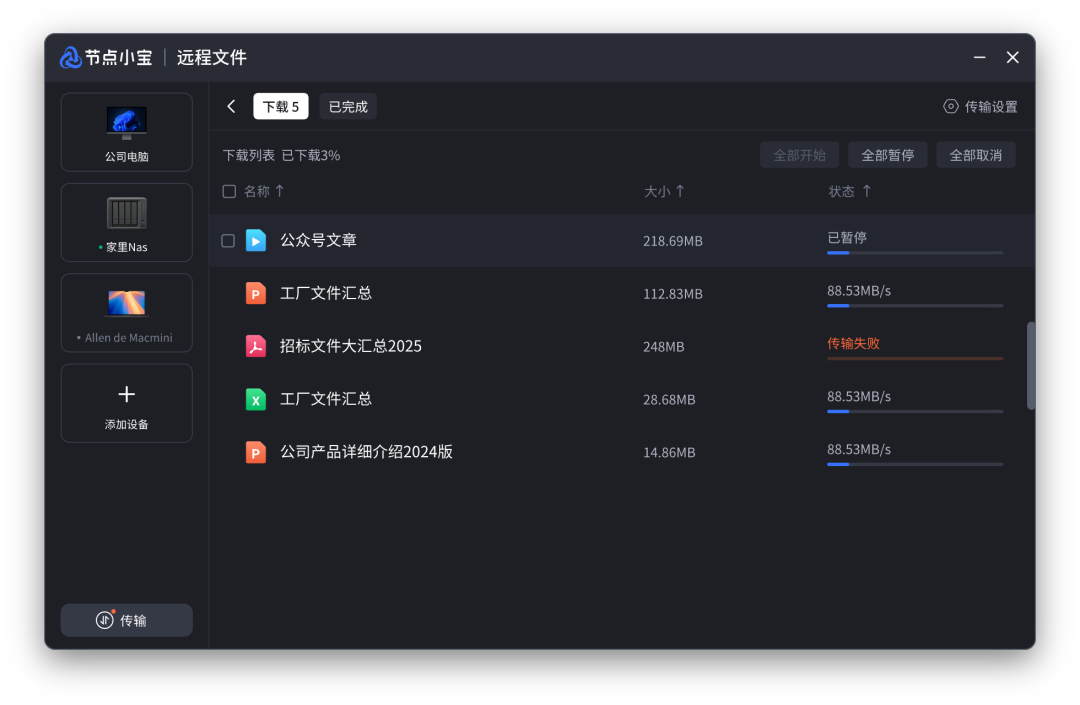Click the 添加设备 plus icon
The image size is (1080, 705).
[126, 393]
